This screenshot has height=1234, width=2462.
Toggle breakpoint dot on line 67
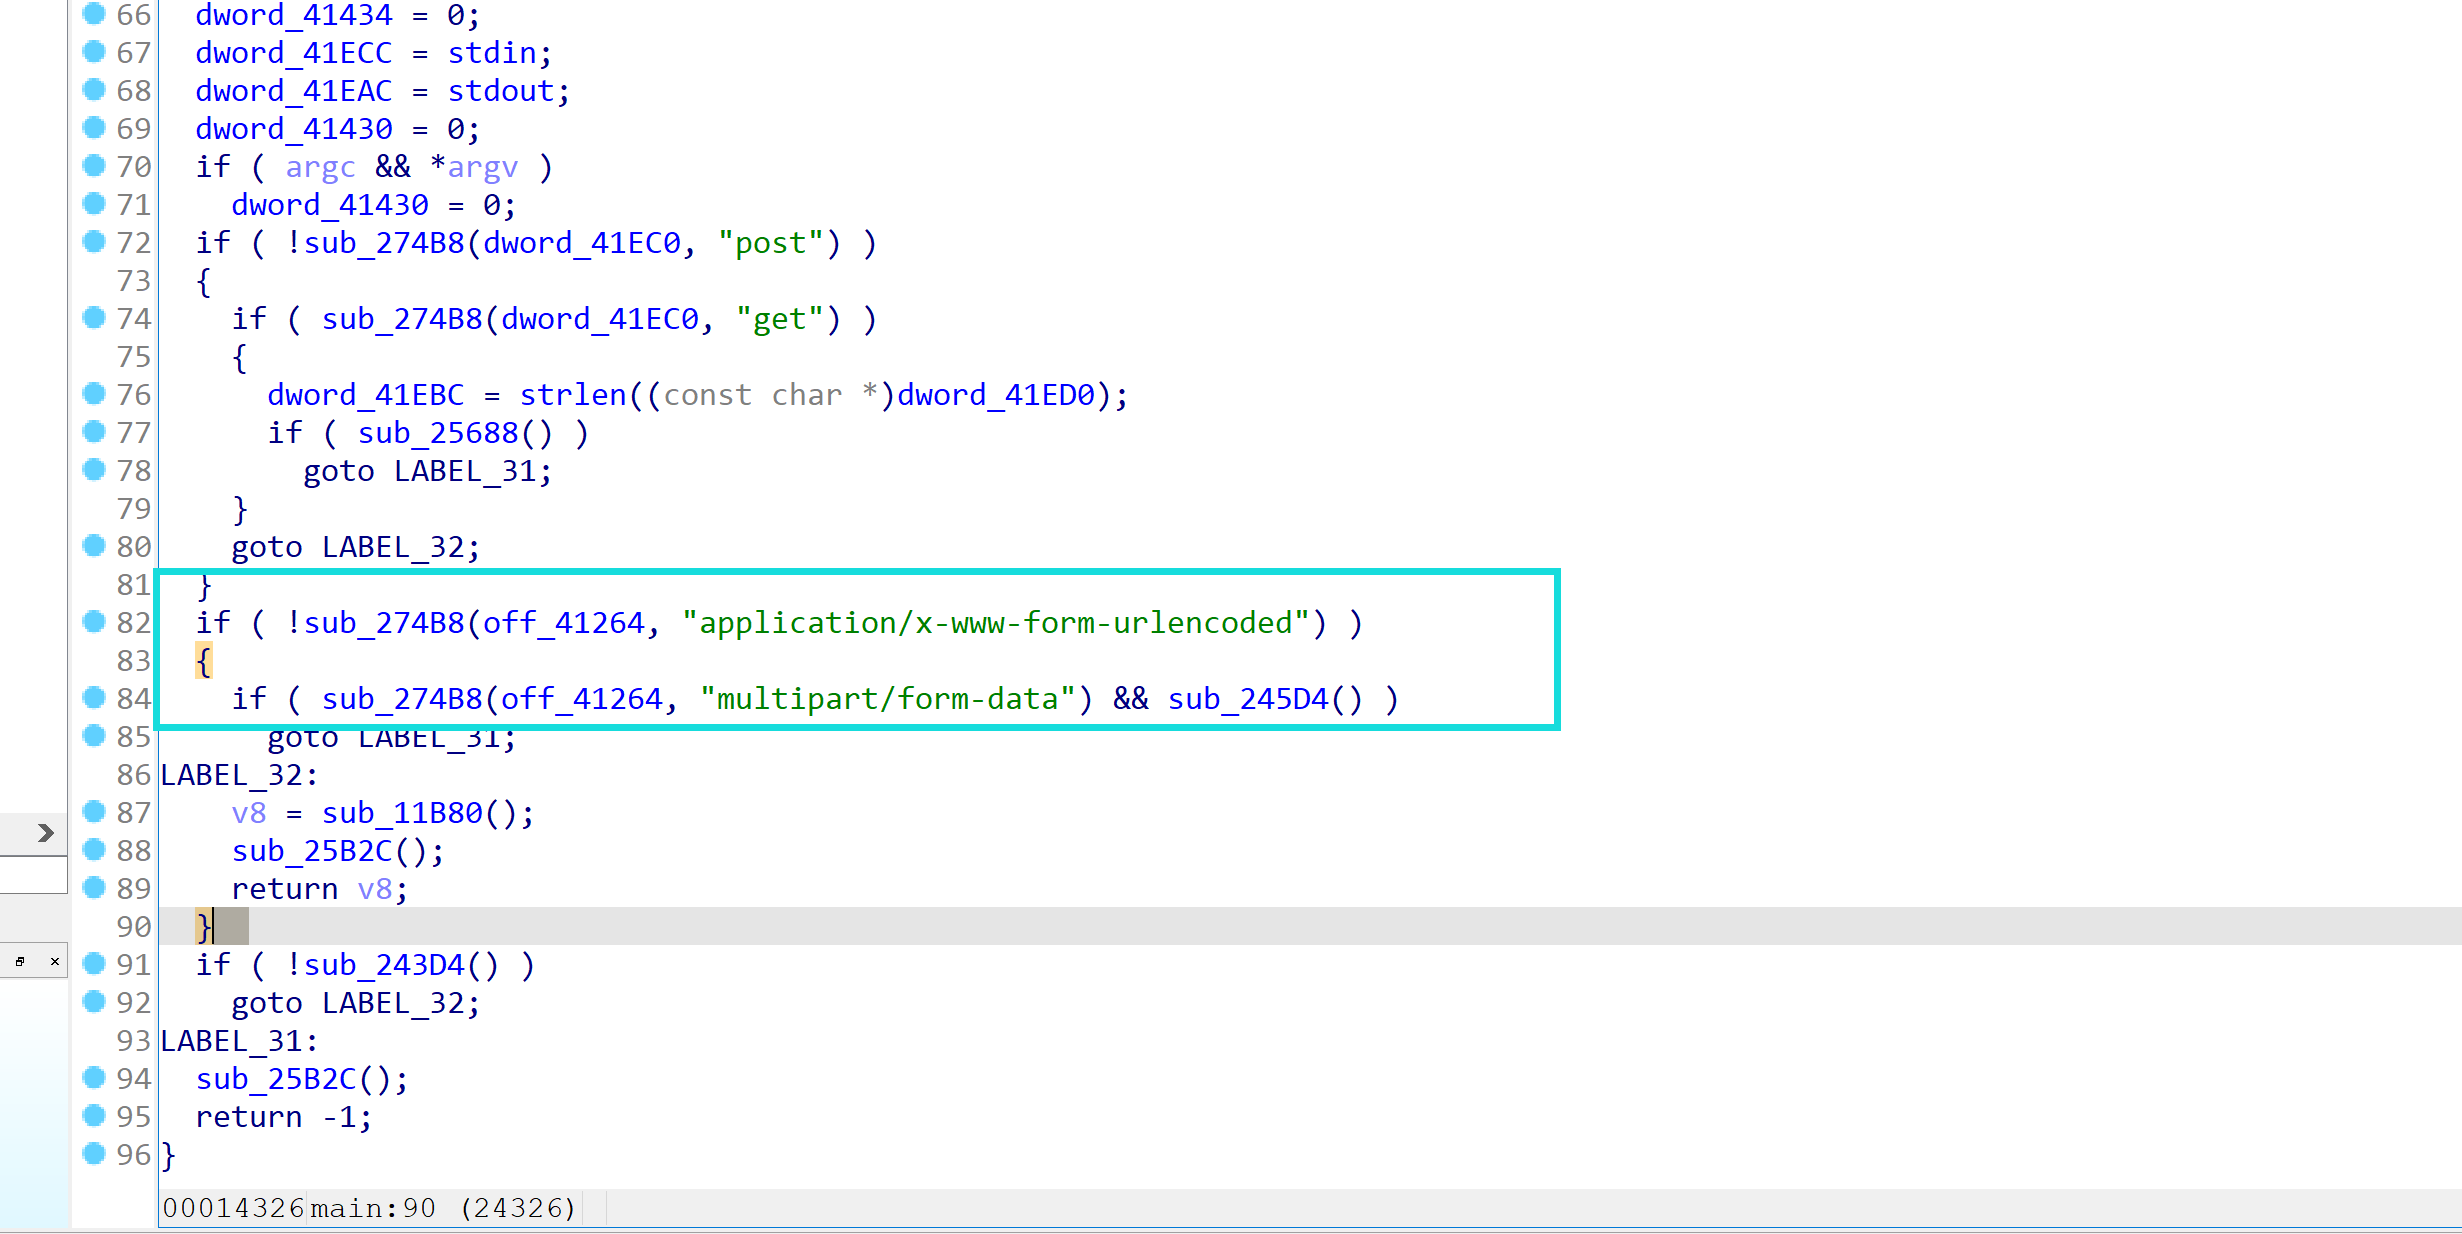(94, 52)
